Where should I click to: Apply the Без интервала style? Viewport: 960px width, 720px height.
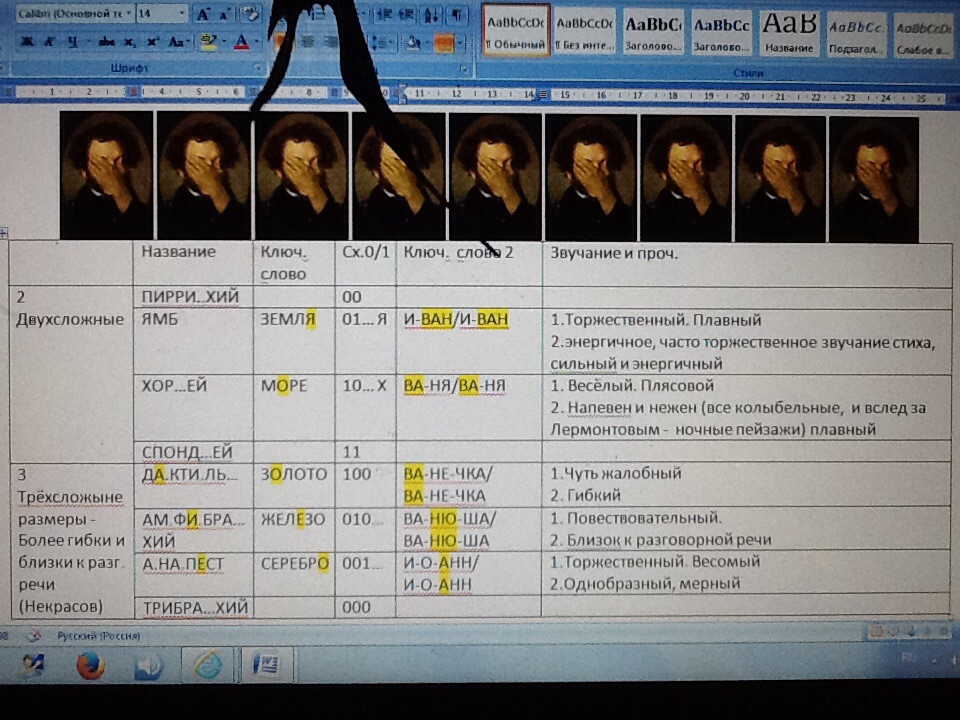tap(584, 31)
